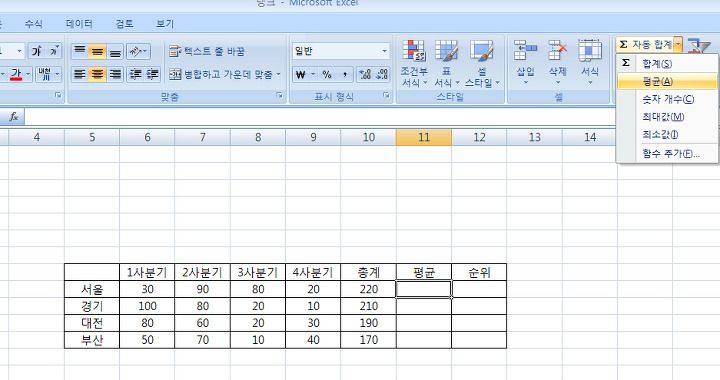Image resolution: width=720 pixels, height=380 pixels.
Task: Apply percent style format
Action: tap(327, 74)
